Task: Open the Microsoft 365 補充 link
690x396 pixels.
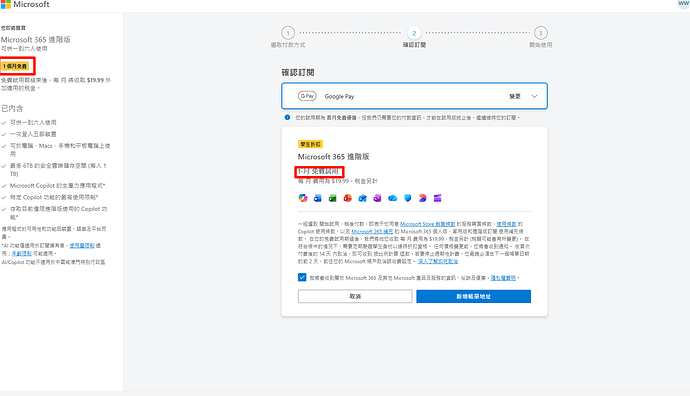Action: (x=372, y=231)
